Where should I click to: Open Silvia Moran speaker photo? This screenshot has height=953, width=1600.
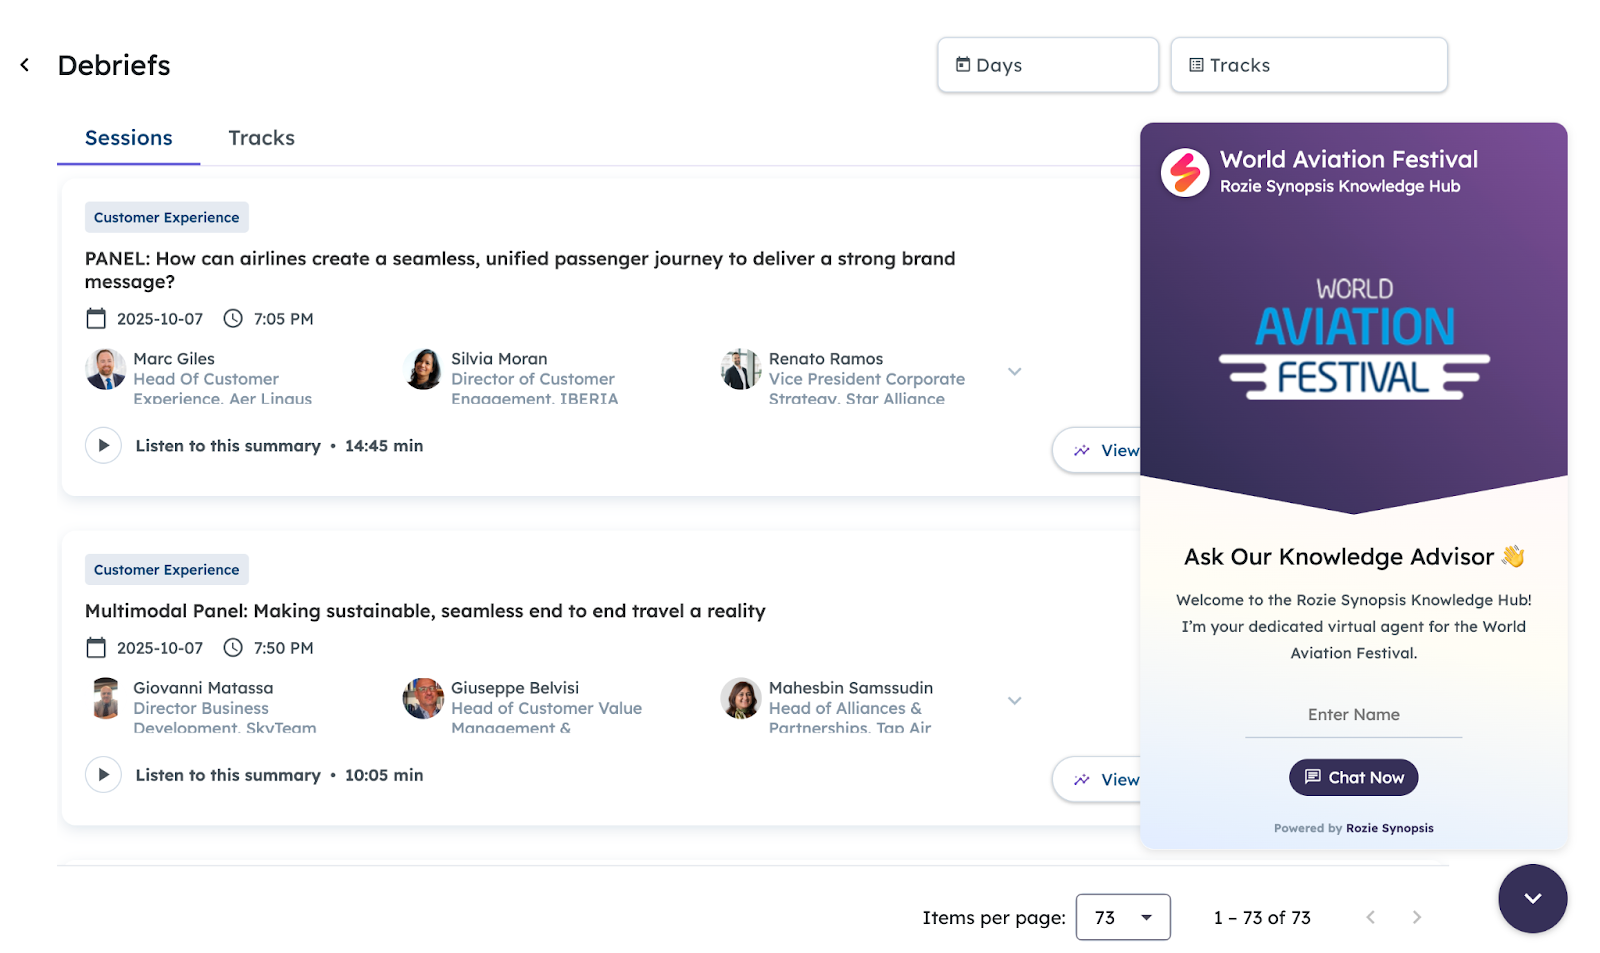423,369
